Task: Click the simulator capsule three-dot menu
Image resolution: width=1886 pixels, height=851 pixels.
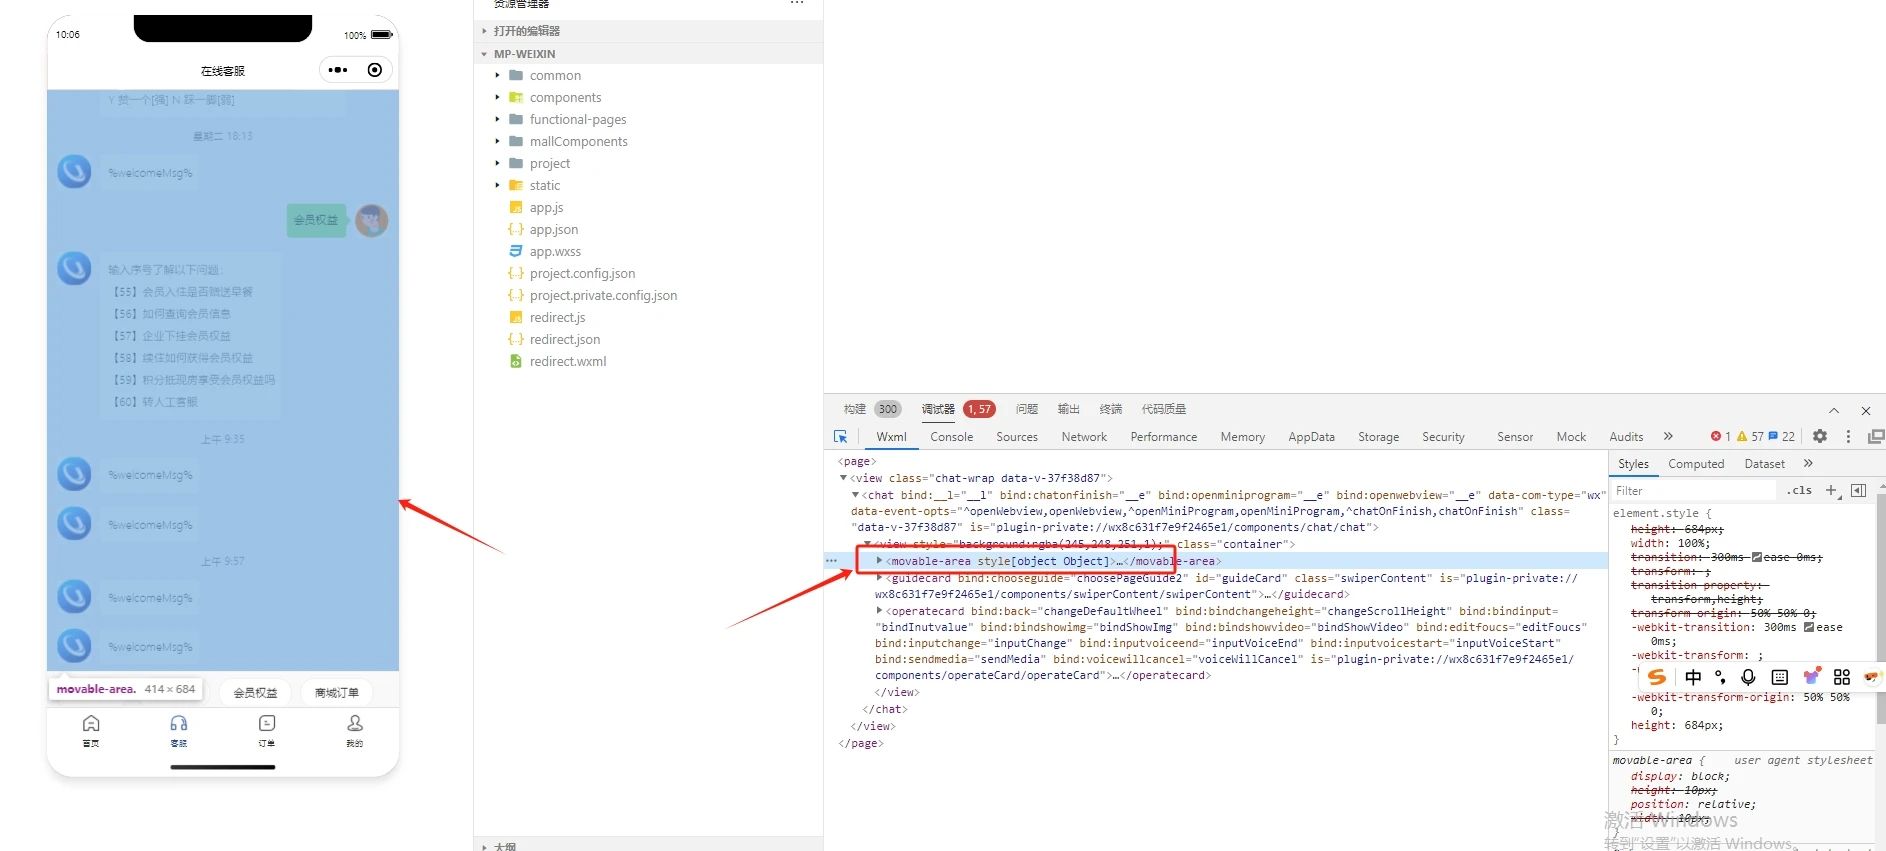Action: [x=338, y=70]
